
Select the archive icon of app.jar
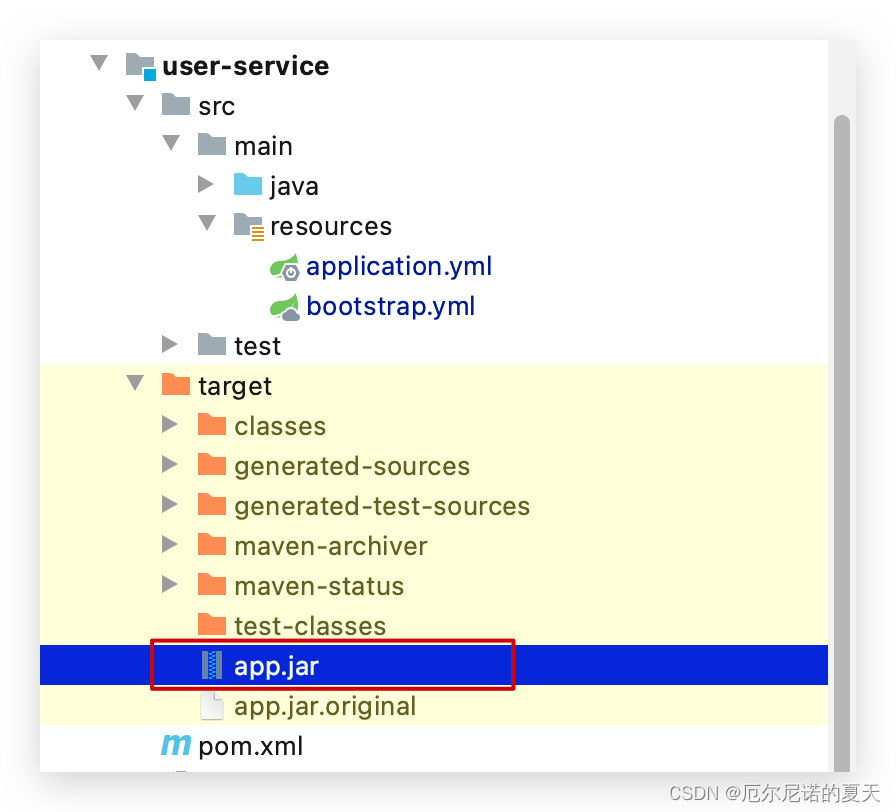coord(212,665)
